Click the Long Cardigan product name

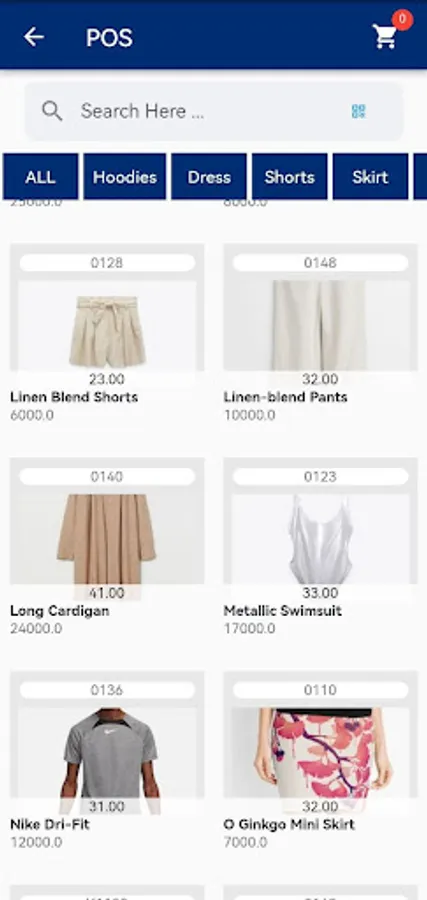[60, 611]
